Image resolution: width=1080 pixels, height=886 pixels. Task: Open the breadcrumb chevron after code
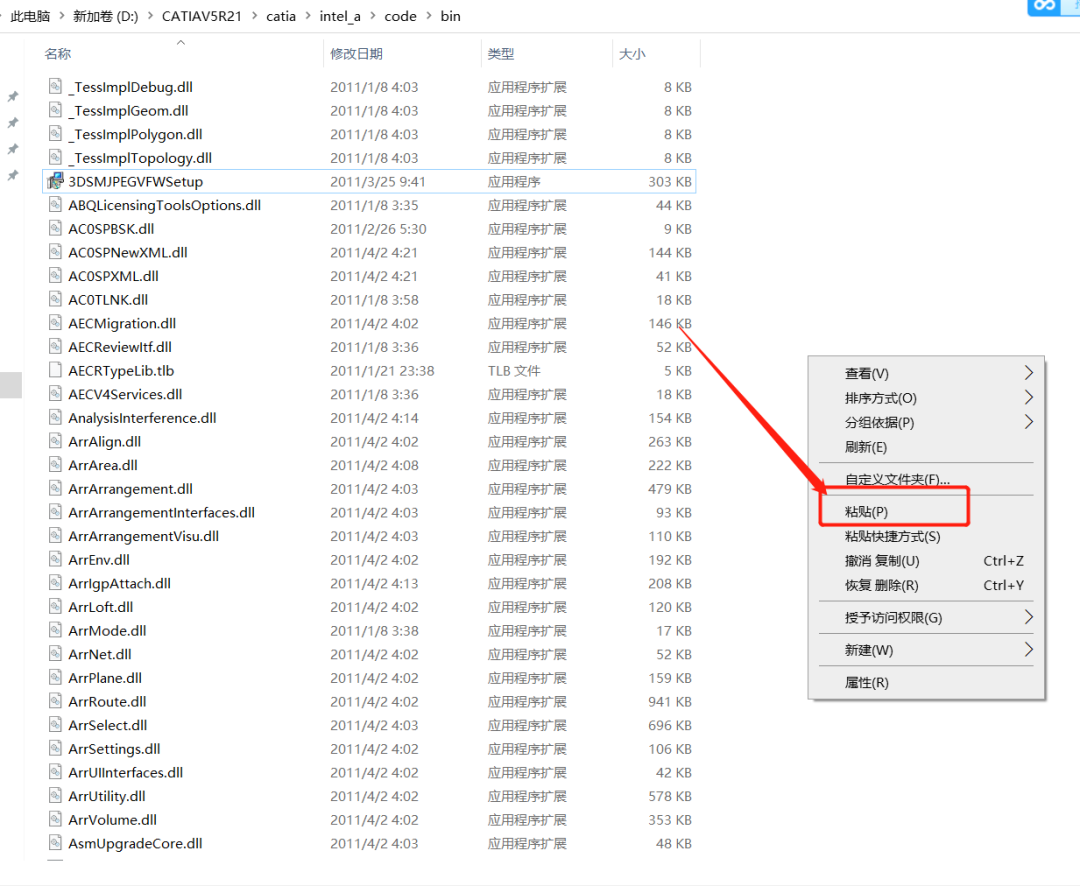(x=428, y=16)
